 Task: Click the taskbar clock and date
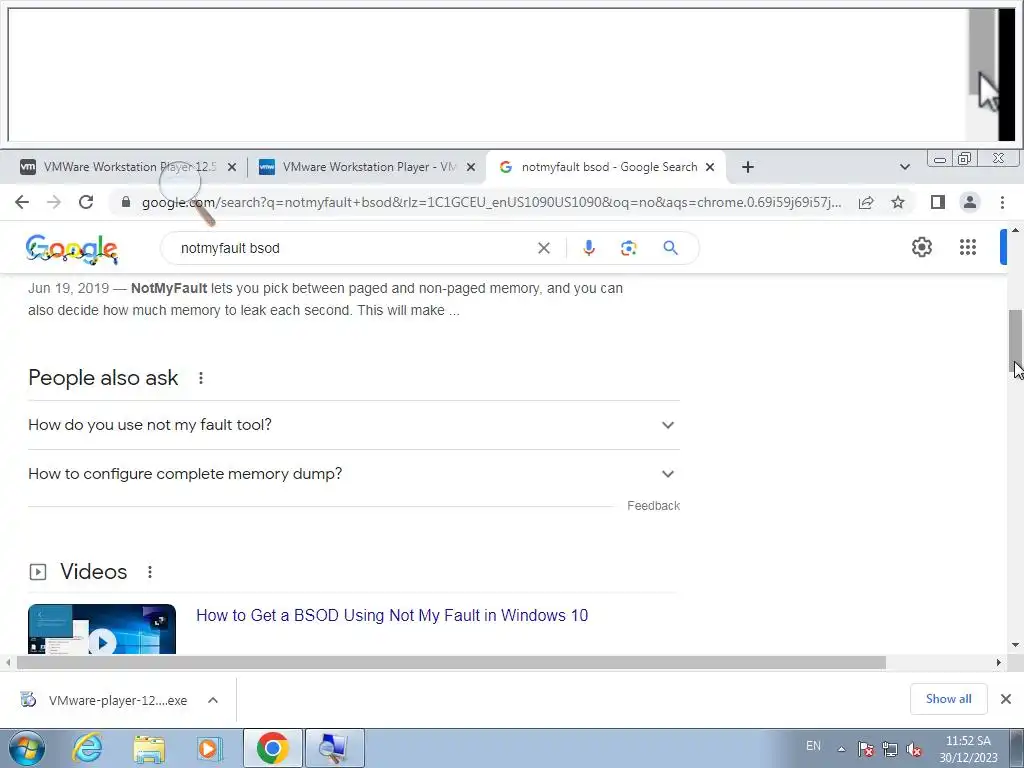coord(968,749)
